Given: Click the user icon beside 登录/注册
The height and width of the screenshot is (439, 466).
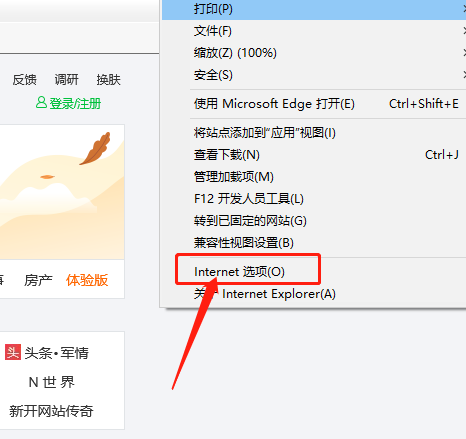Looking at the screenshot, I should (41, 102).
